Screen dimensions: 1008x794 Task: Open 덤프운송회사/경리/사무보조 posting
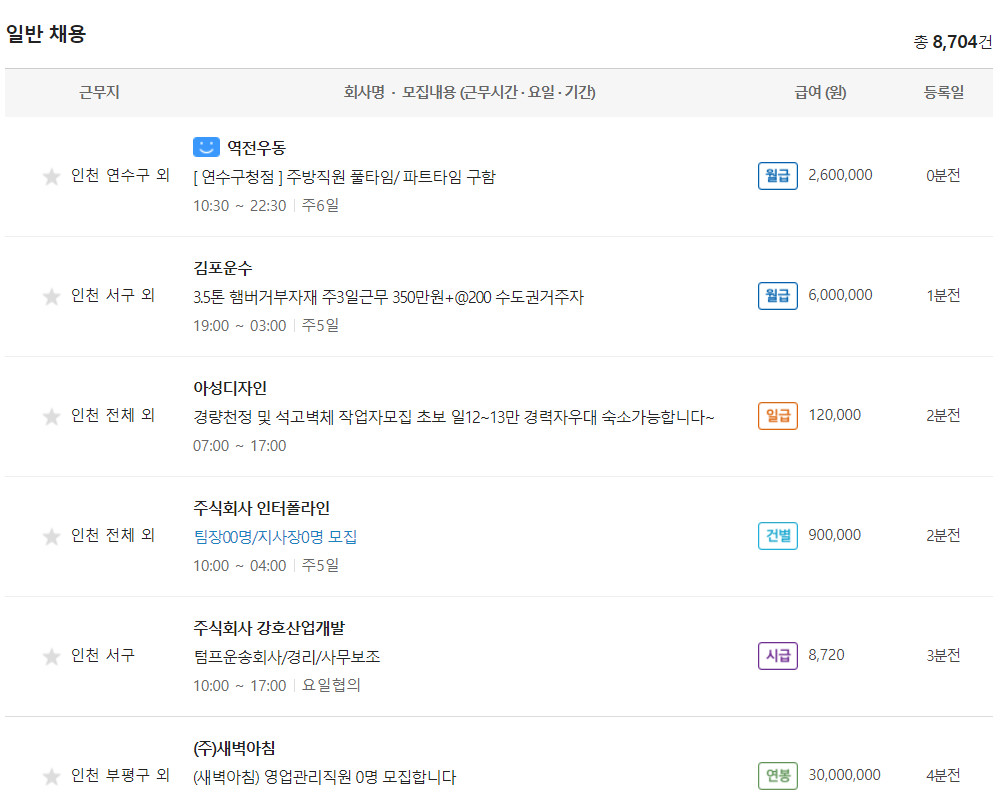click(287, 657)
